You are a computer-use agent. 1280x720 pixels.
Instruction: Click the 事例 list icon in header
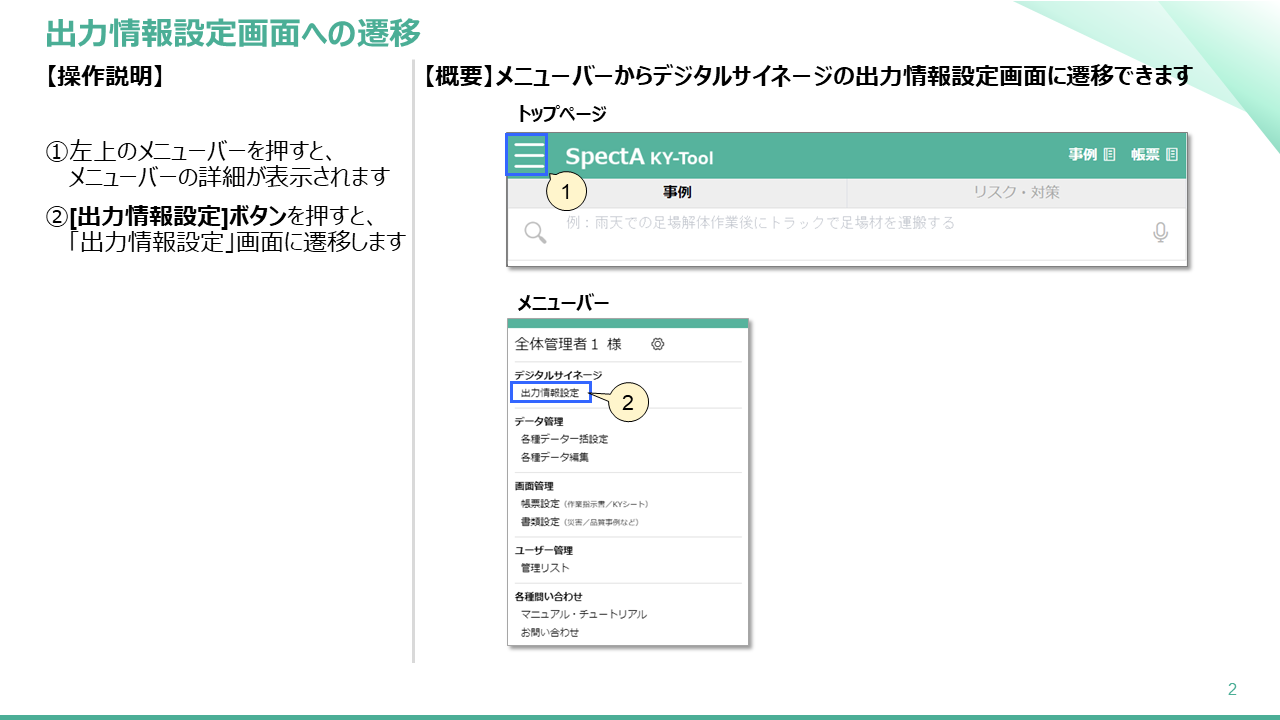[1110, 155]
